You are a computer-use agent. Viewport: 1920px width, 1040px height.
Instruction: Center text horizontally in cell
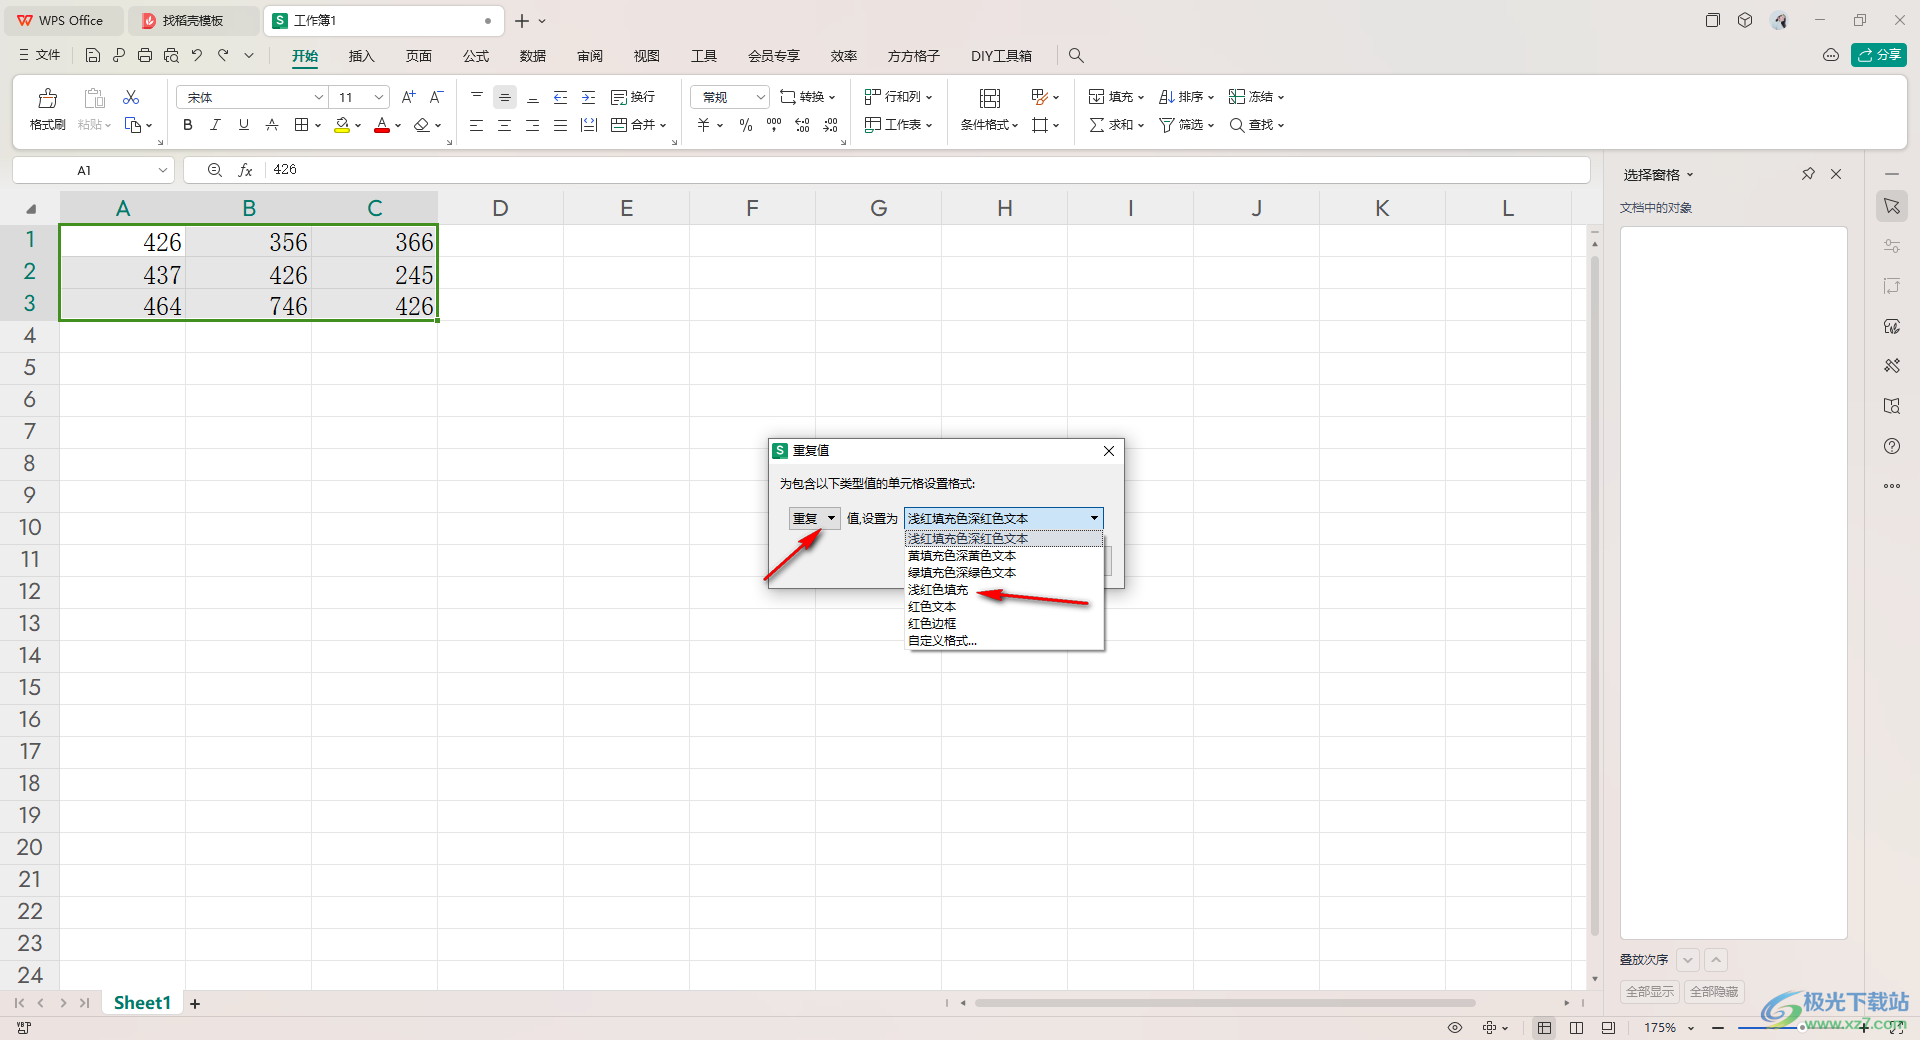click(504, 125)
